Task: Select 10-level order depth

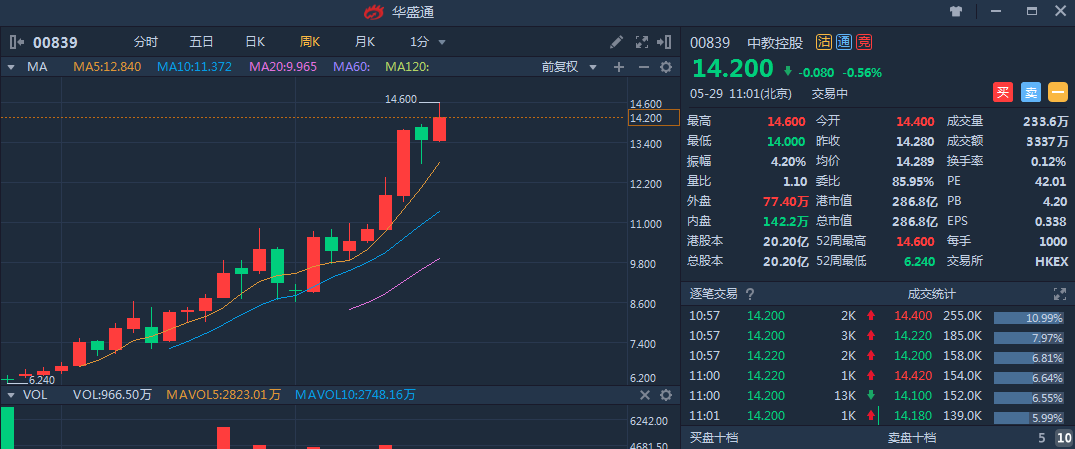Action: click(1063, 438)
